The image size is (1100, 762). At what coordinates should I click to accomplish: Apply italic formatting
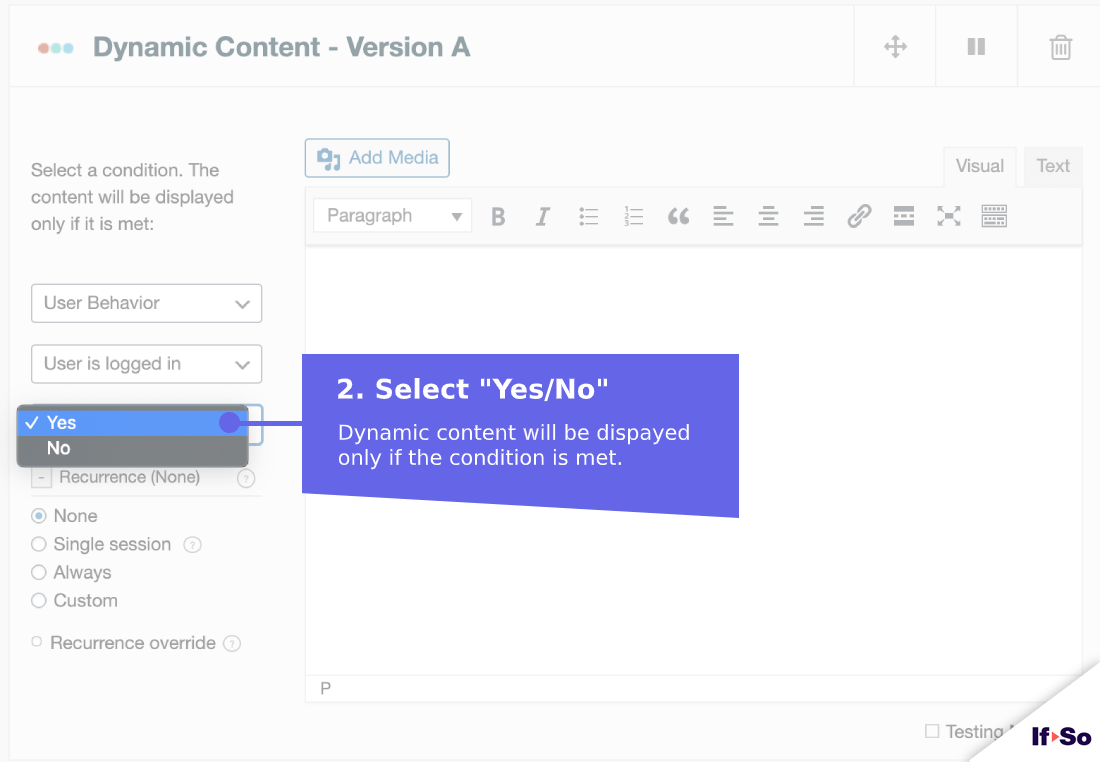[x=542, y=215]
